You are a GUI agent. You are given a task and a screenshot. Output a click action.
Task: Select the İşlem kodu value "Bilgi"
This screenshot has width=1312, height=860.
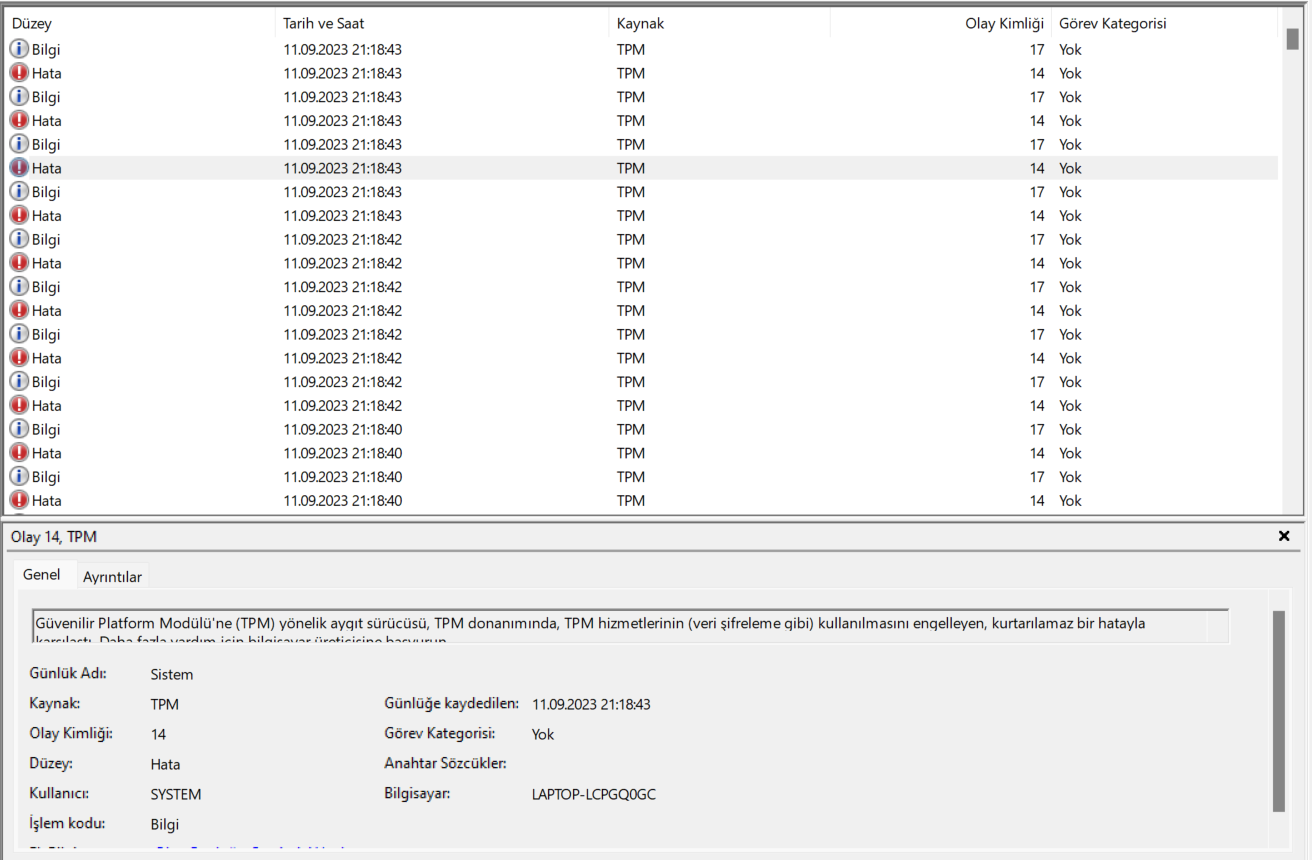coord(165,825)
